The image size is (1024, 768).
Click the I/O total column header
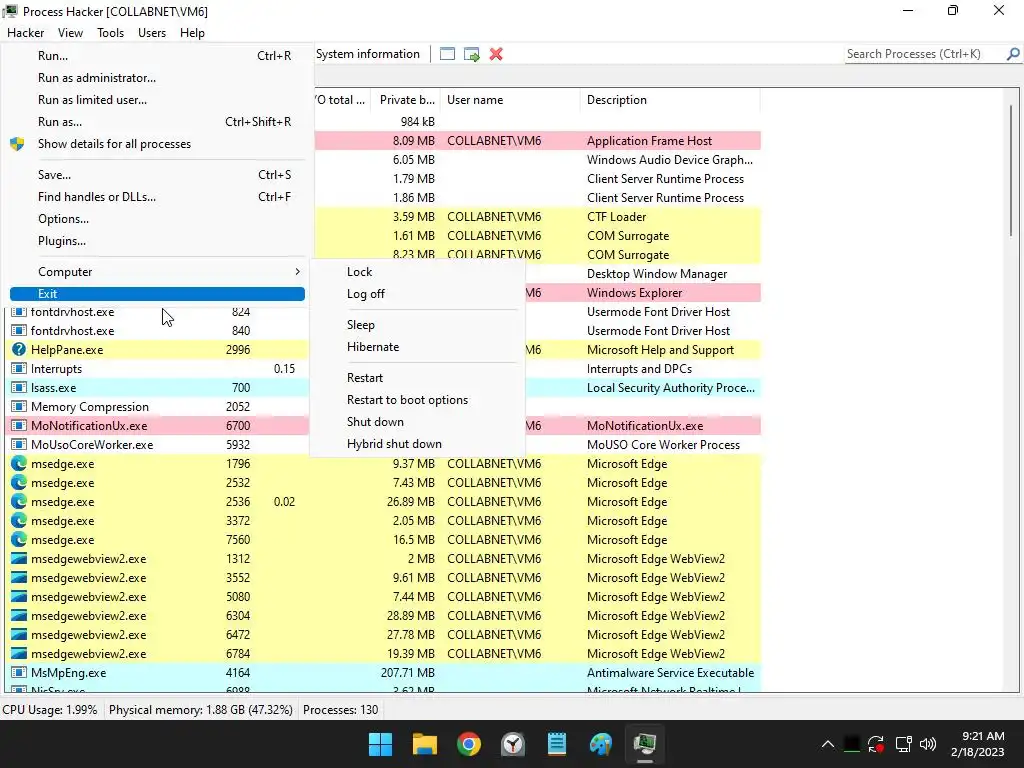(x=342, y=100)
